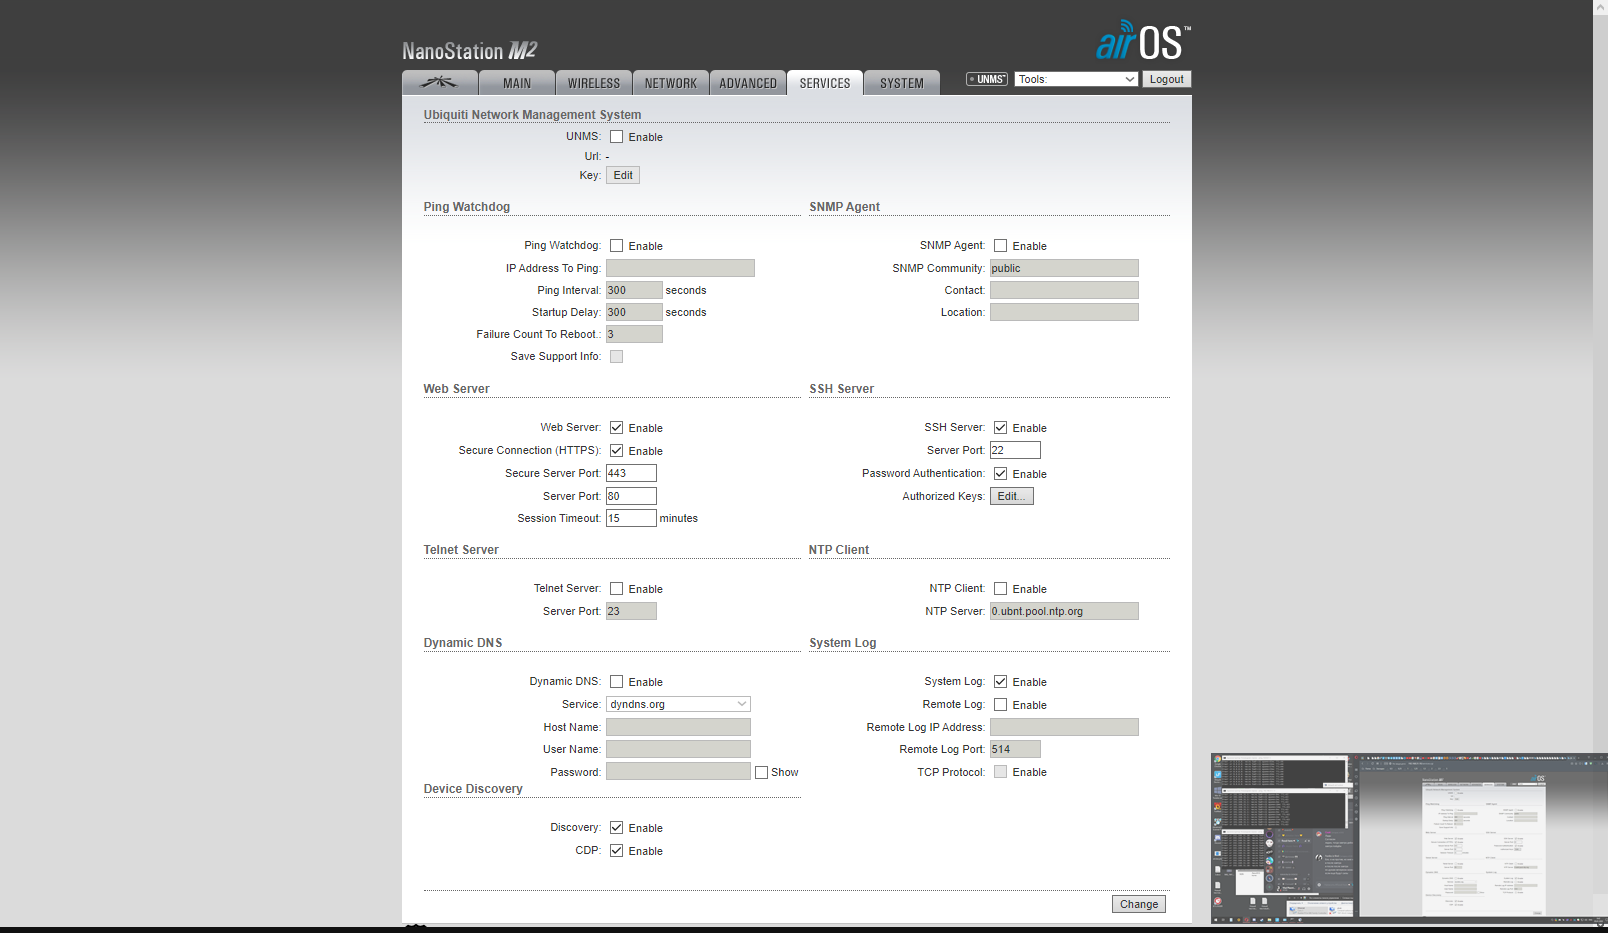Click the UNMS icon button

click(x=987, y=79)
